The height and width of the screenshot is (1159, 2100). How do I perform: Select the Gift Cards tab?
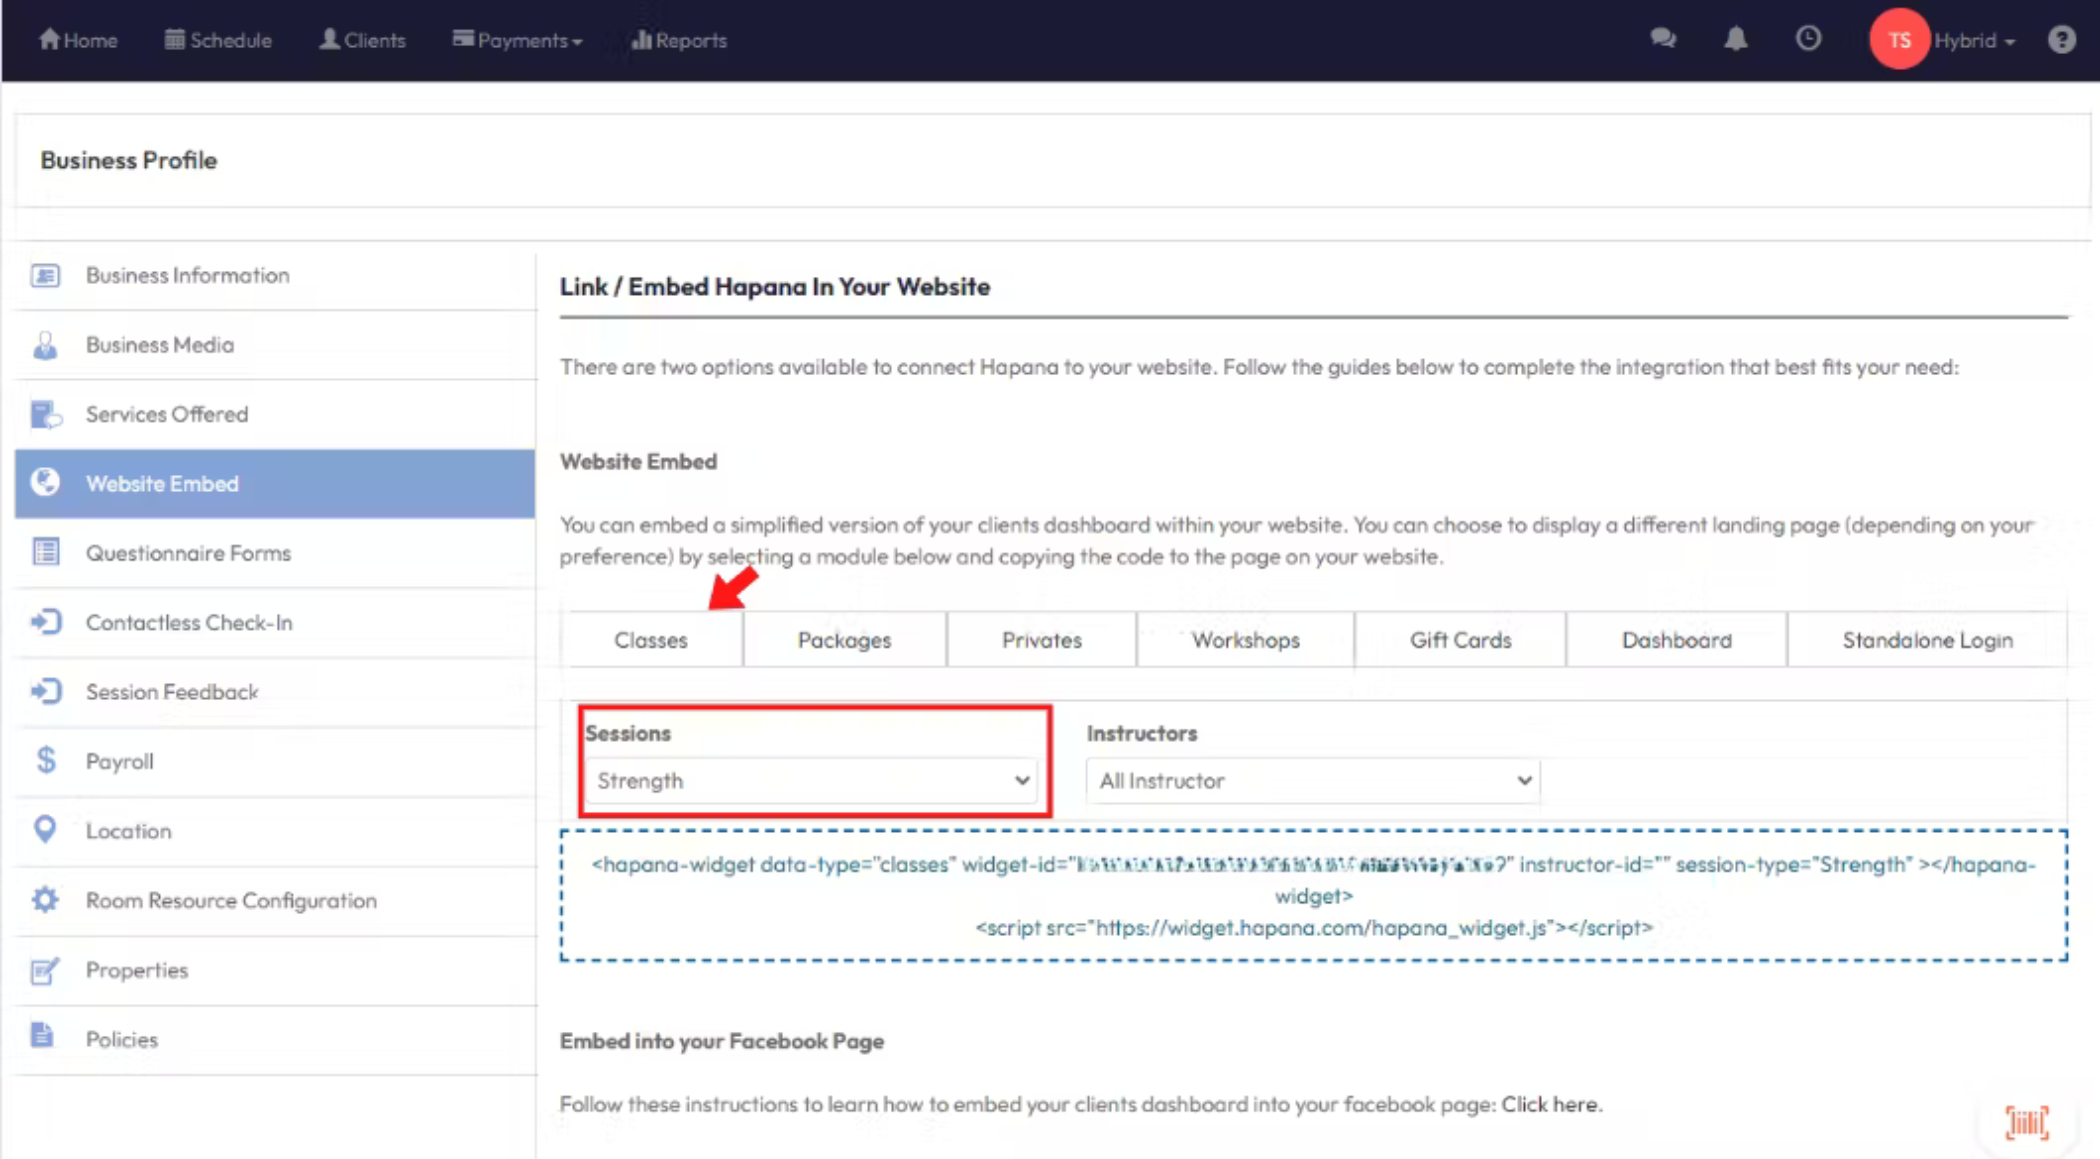tap(1460, 640)
